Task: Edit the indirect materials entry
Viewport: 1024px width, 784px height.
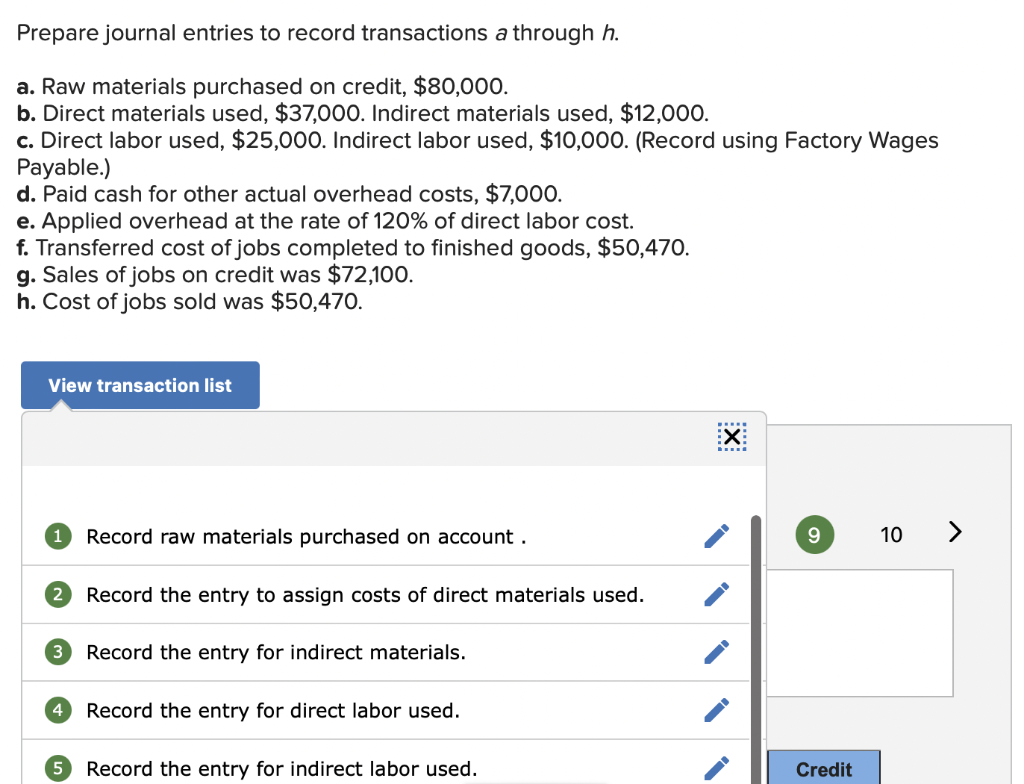Action: tap(716, 652)
